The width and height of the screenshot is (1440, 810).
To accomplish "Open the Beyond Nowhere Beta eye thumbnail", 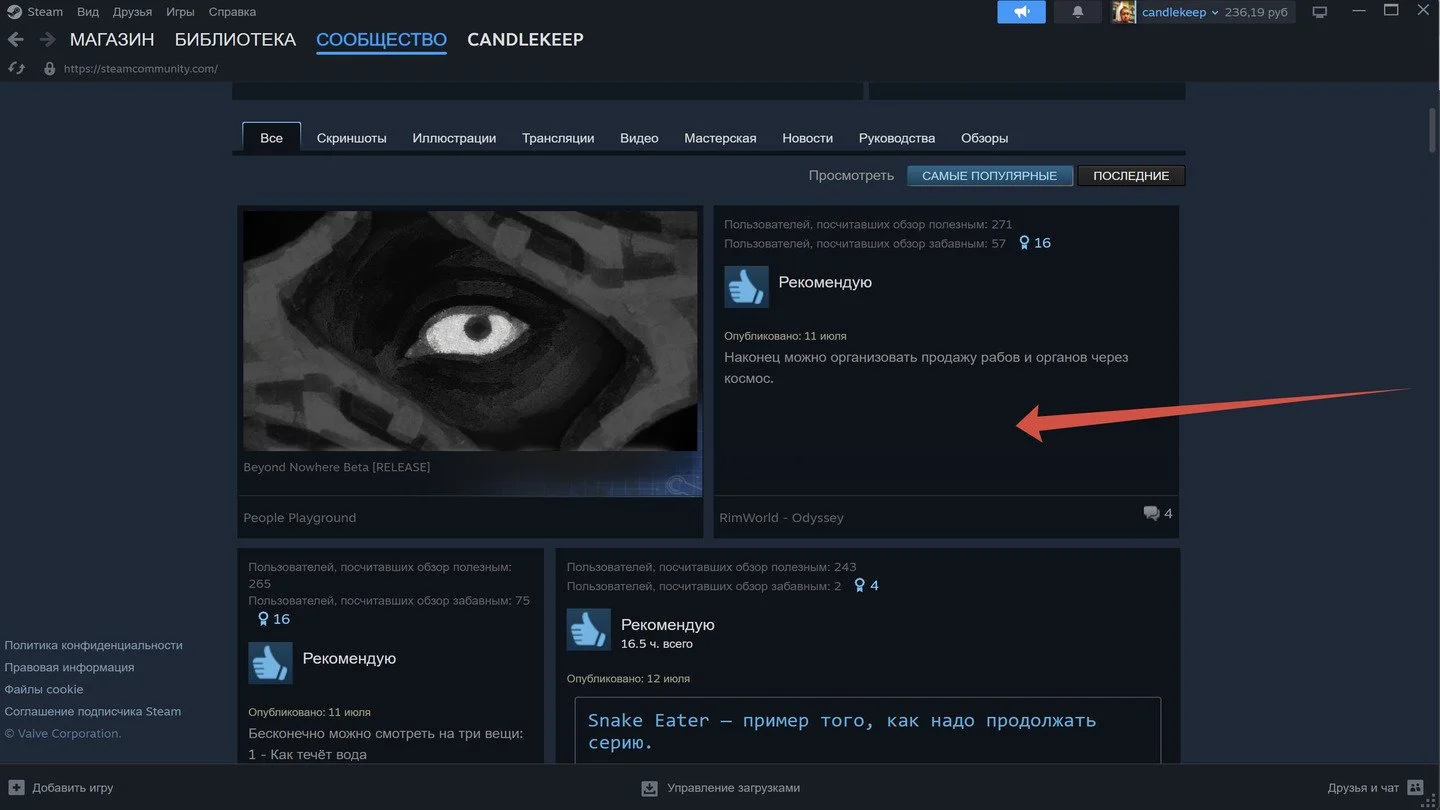I will pyautogui.click(x=470, y=331).
